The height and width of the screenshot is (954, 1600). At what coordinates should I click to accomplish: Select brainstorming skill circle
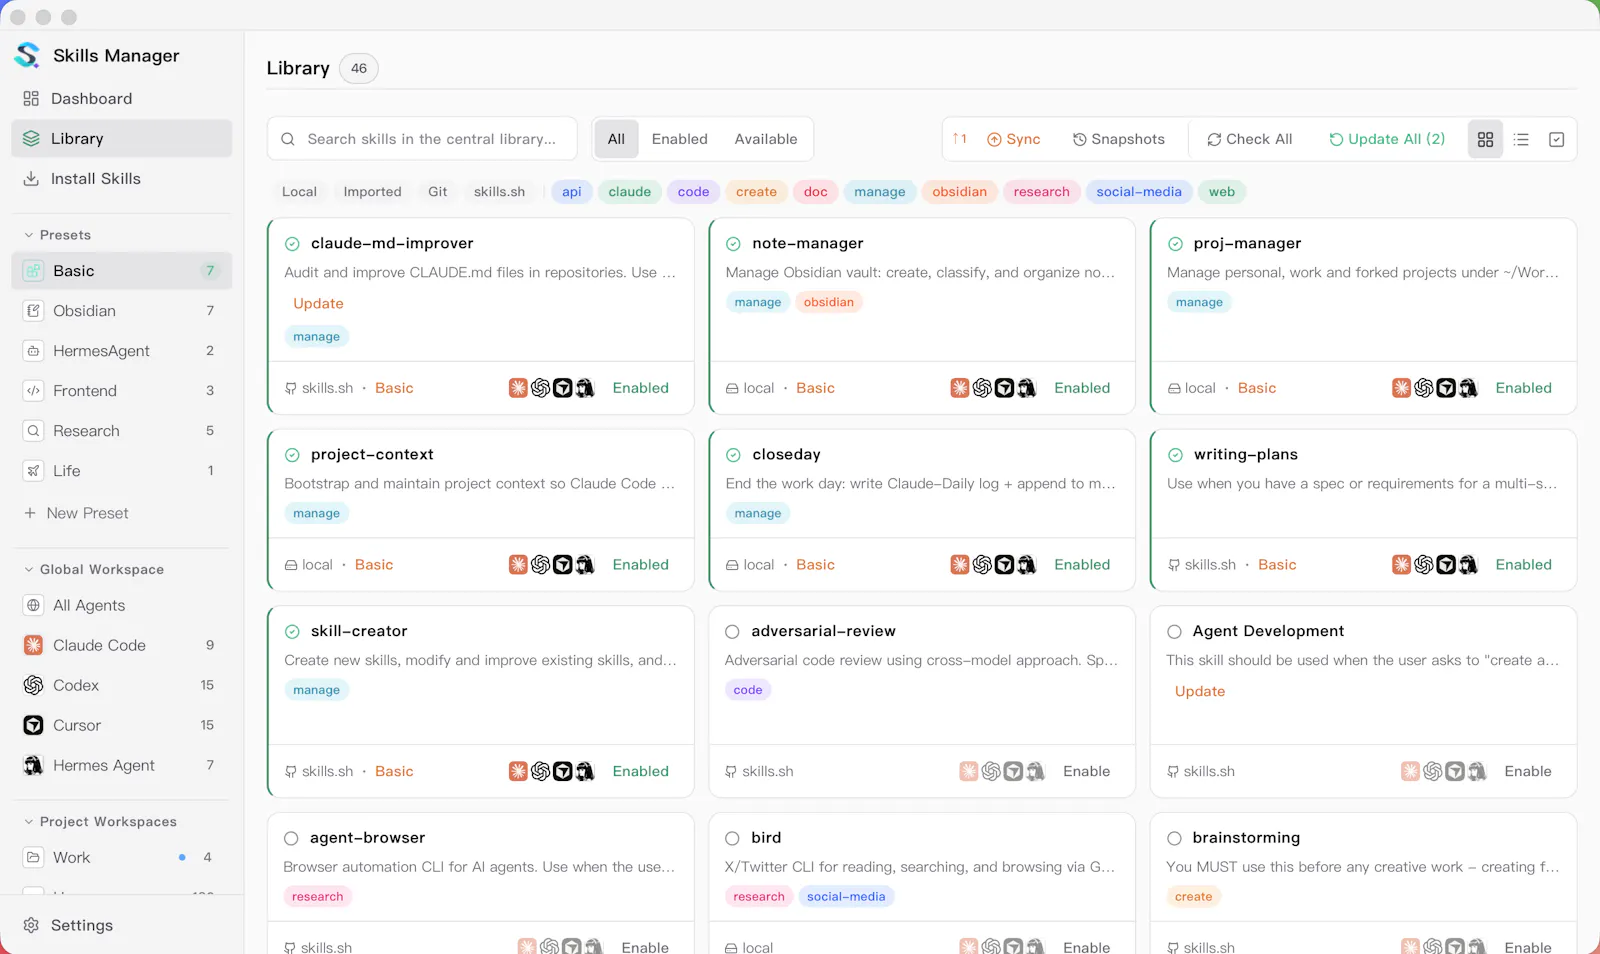[x=1174, y=838]
